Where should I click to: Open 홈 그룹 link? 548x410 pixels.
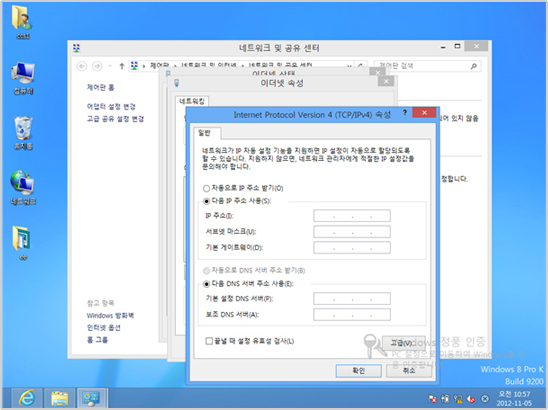coord(97,340)
